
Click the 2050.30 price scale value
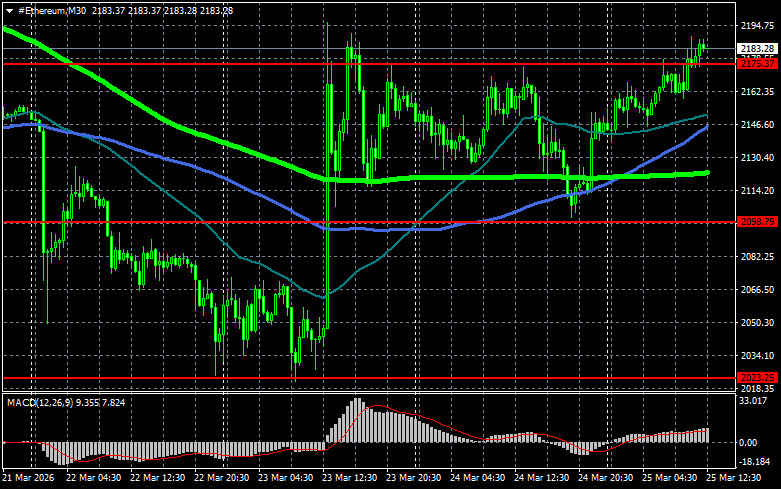(x=757, y=322)
